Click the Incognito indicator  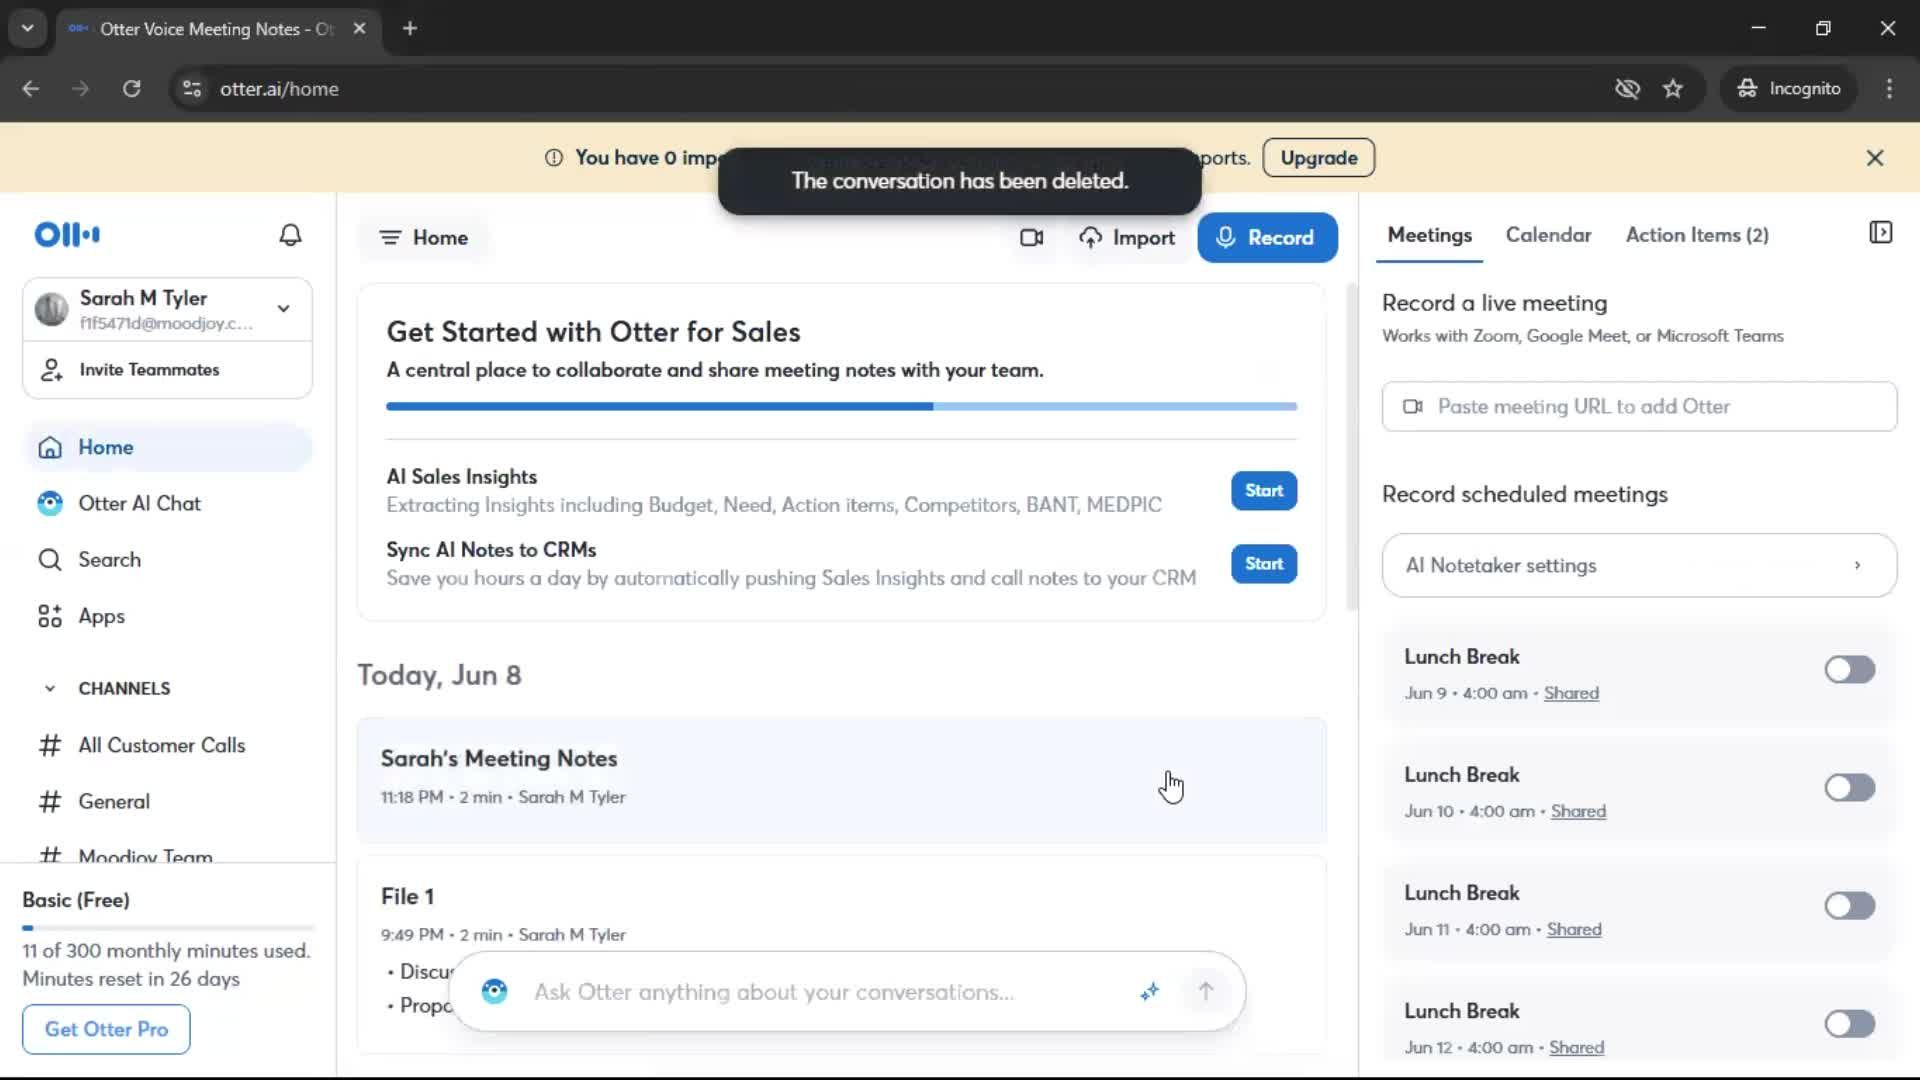[x=1790, y=89]
